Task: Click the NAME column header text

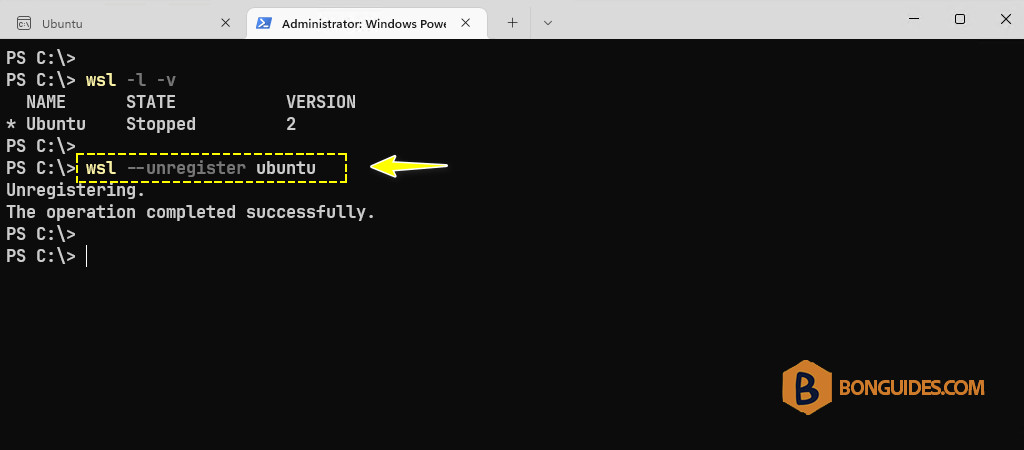Action: (46, 102)
